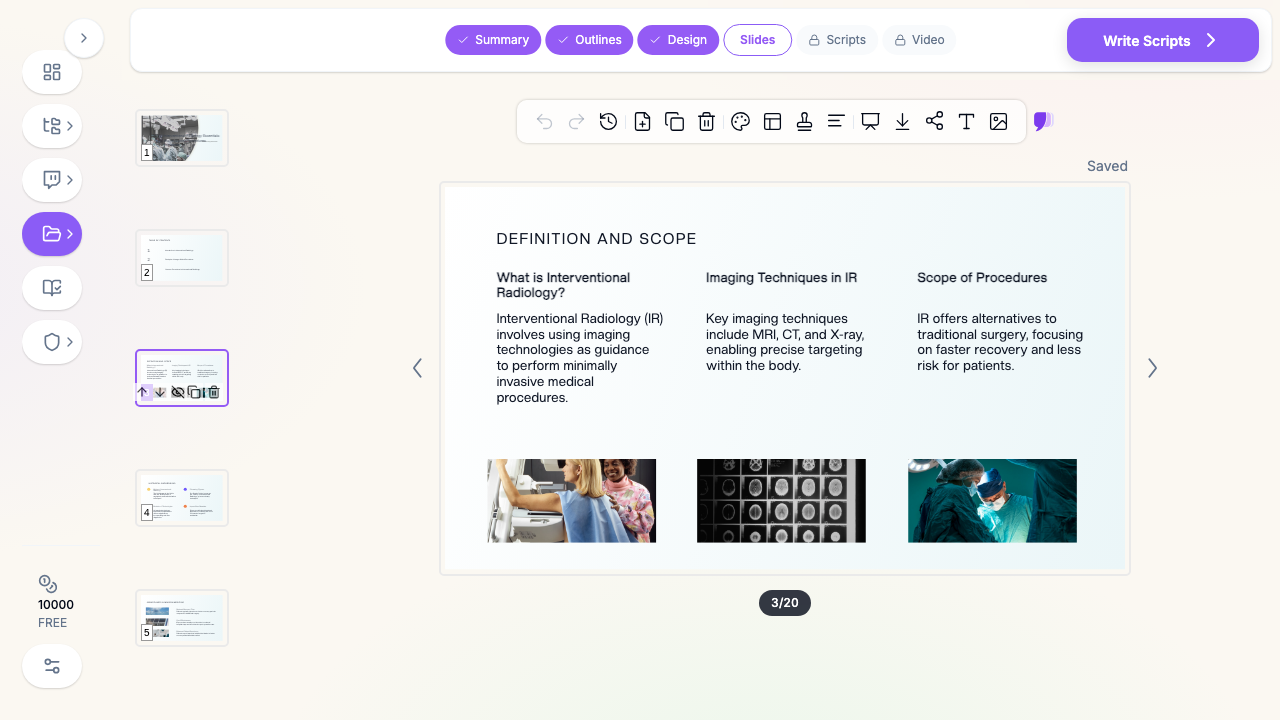Screen dimensions: 1280x720
Task: Click heading 'Imaging Techniques in IR'
Action: tap(781, 278)
